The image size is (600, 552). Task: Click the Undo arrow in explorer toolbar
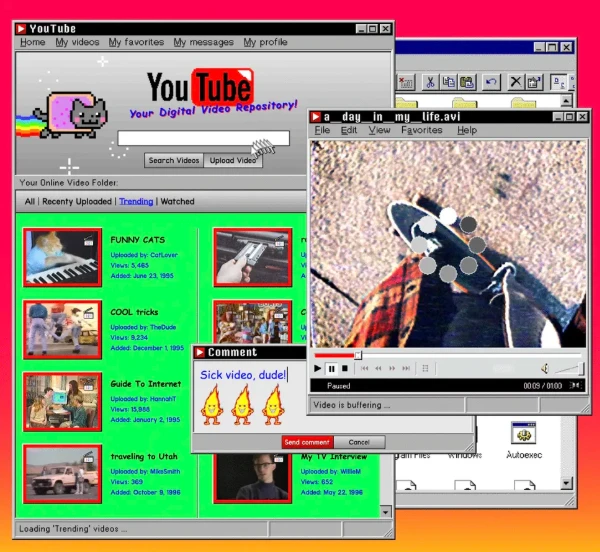pyautogui.click(x=491, y=82)
